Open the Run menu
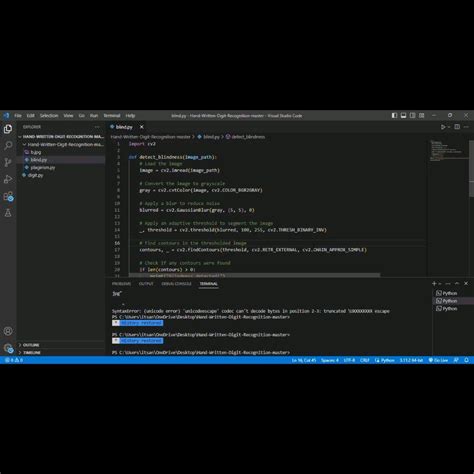This screenshot has height=474, width=474. [94, 116]
